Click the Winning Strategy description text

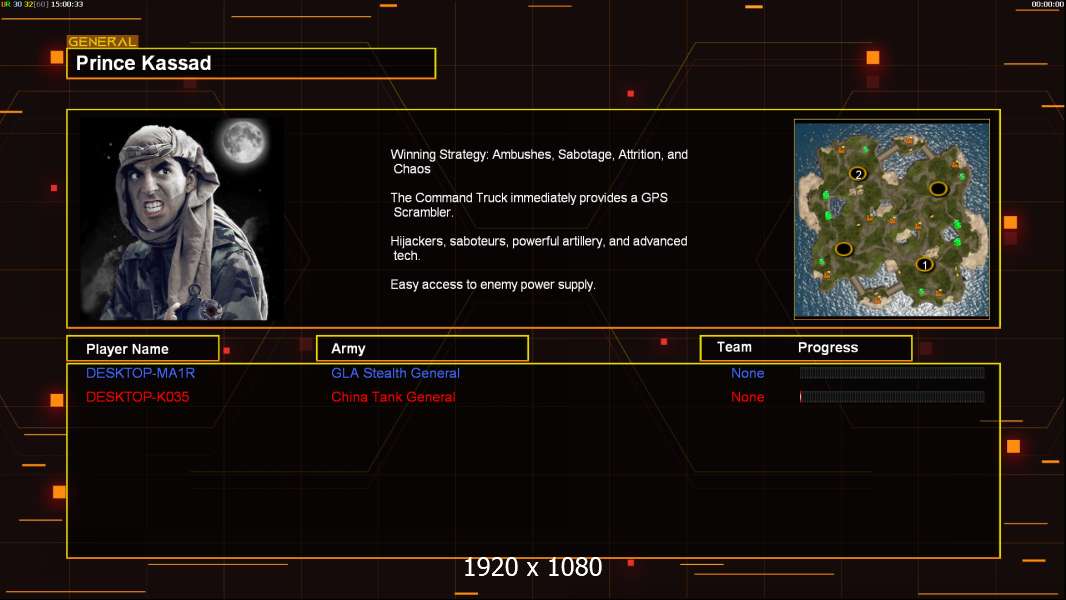pos(539,162)
